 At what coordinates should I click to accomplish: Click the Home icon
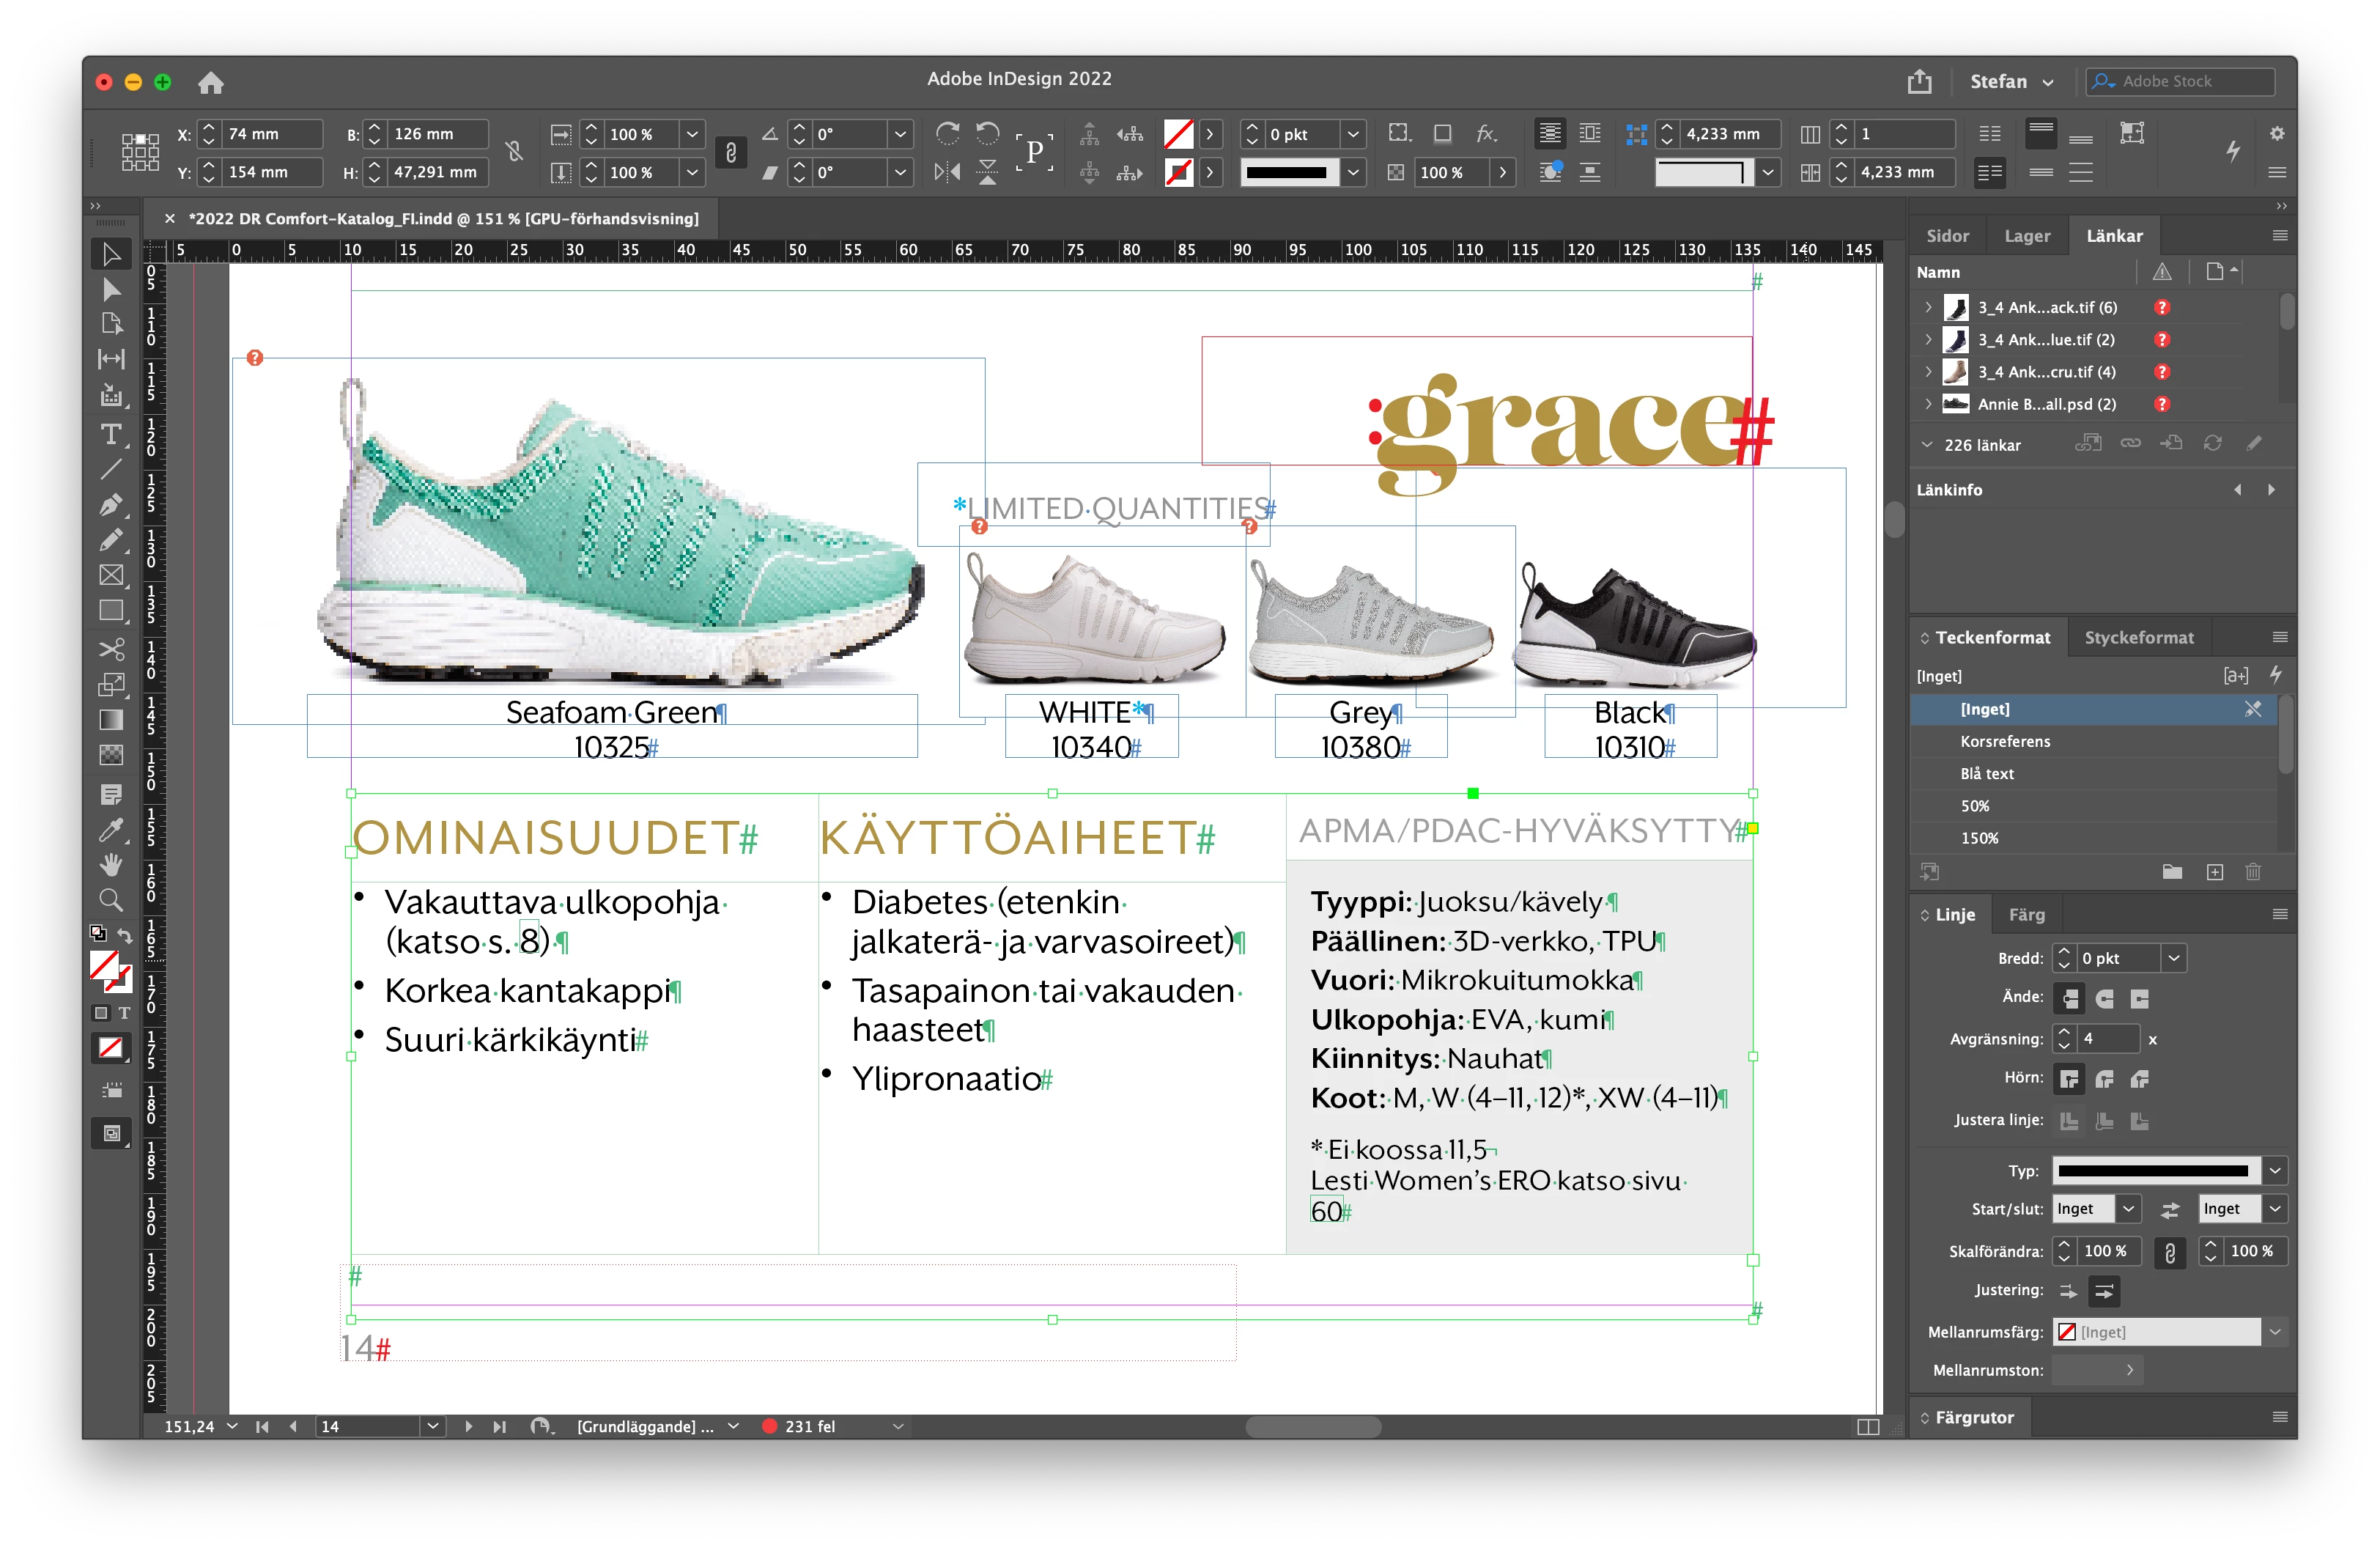[x=210, y=83]
